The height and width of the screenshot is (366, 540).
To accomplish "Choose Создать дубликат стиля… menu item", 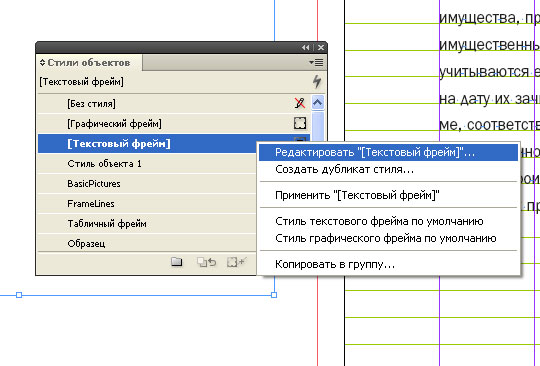I will [x=388, y=169].
